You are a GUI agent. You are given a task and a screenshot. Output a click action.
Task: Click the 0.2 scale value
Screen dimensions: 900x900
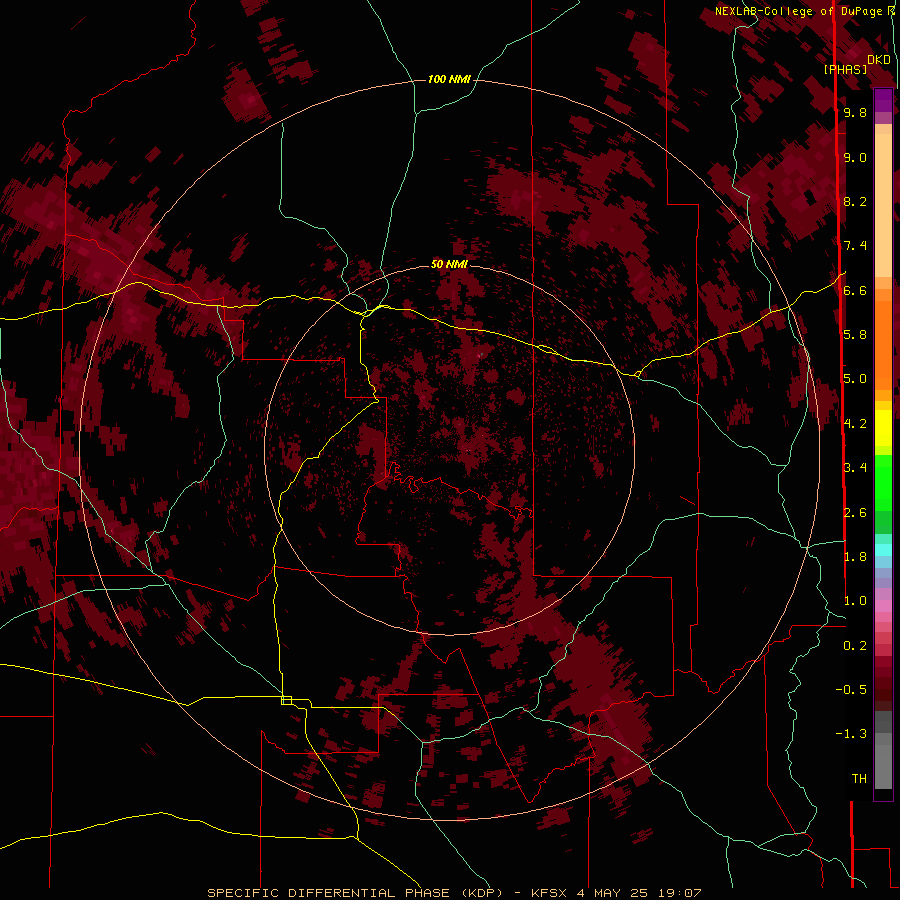855,646
